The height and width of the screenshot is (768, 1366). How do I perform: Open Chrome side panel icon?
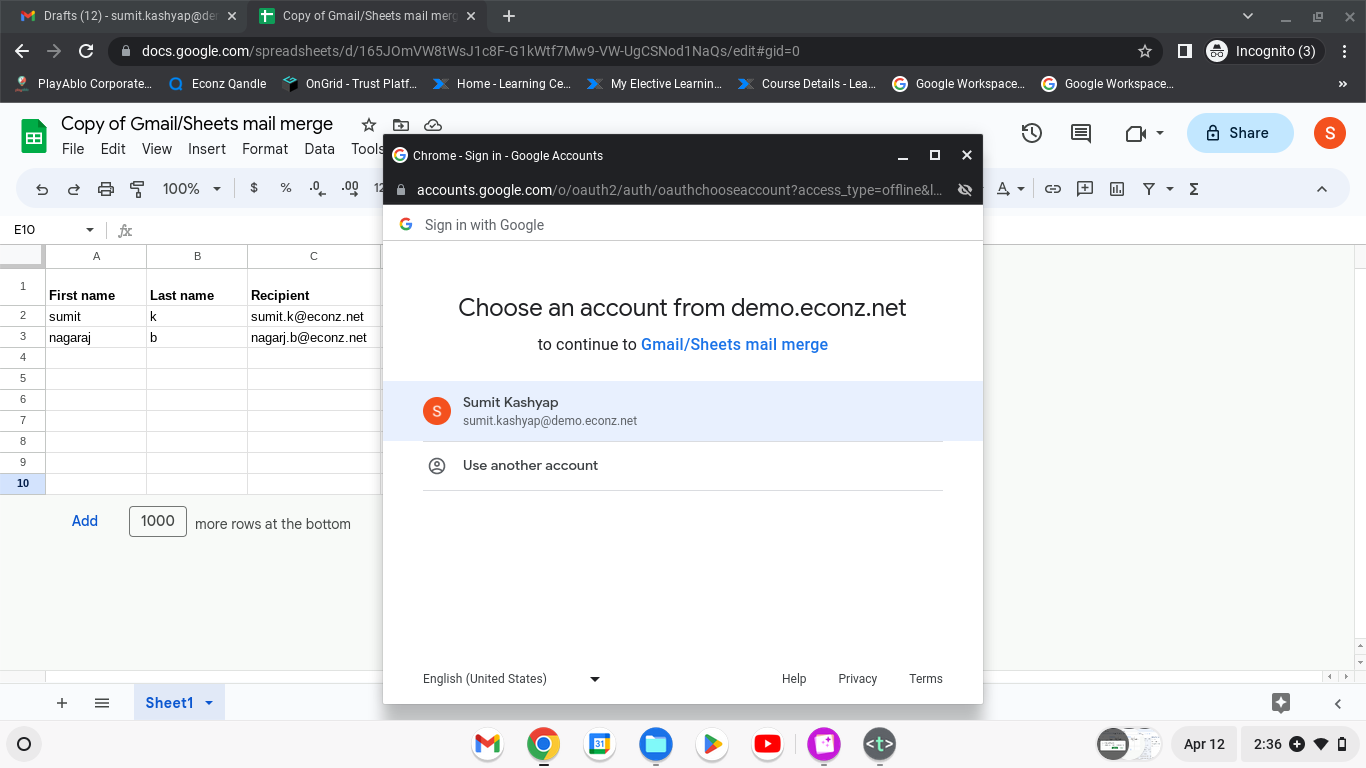(x=1184, y=51)
